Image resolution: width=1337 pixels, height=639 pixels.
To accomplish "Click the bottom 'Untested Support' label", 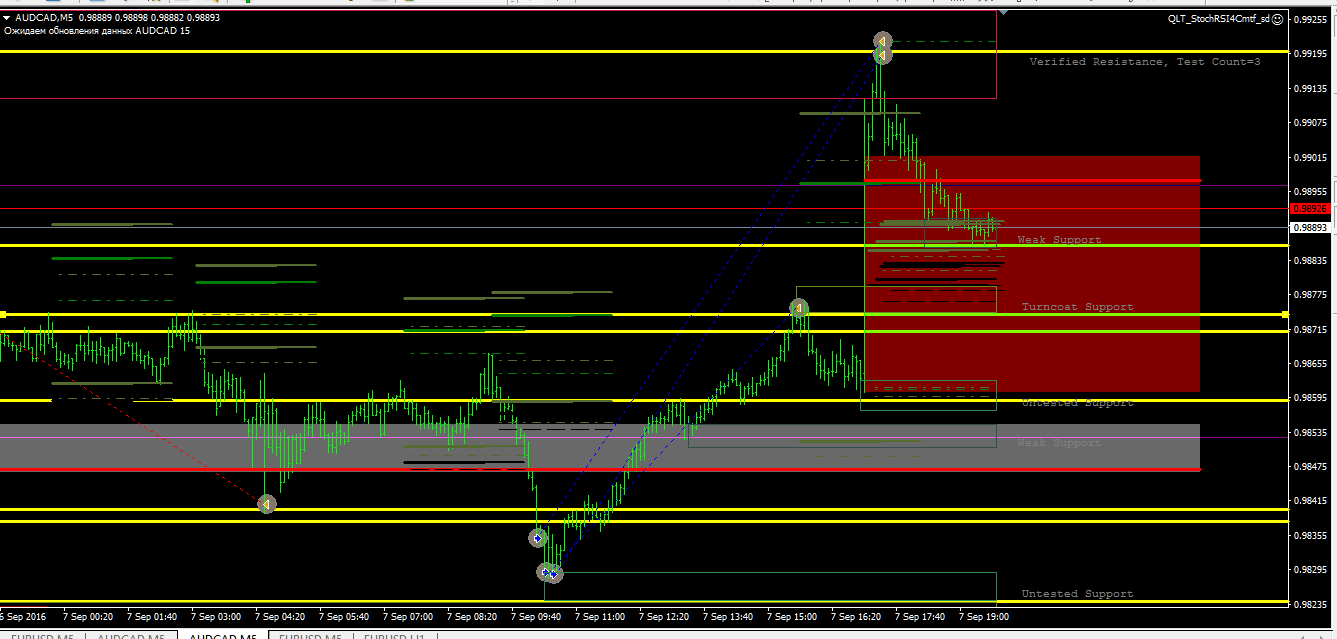I will tap(1077, 594).
